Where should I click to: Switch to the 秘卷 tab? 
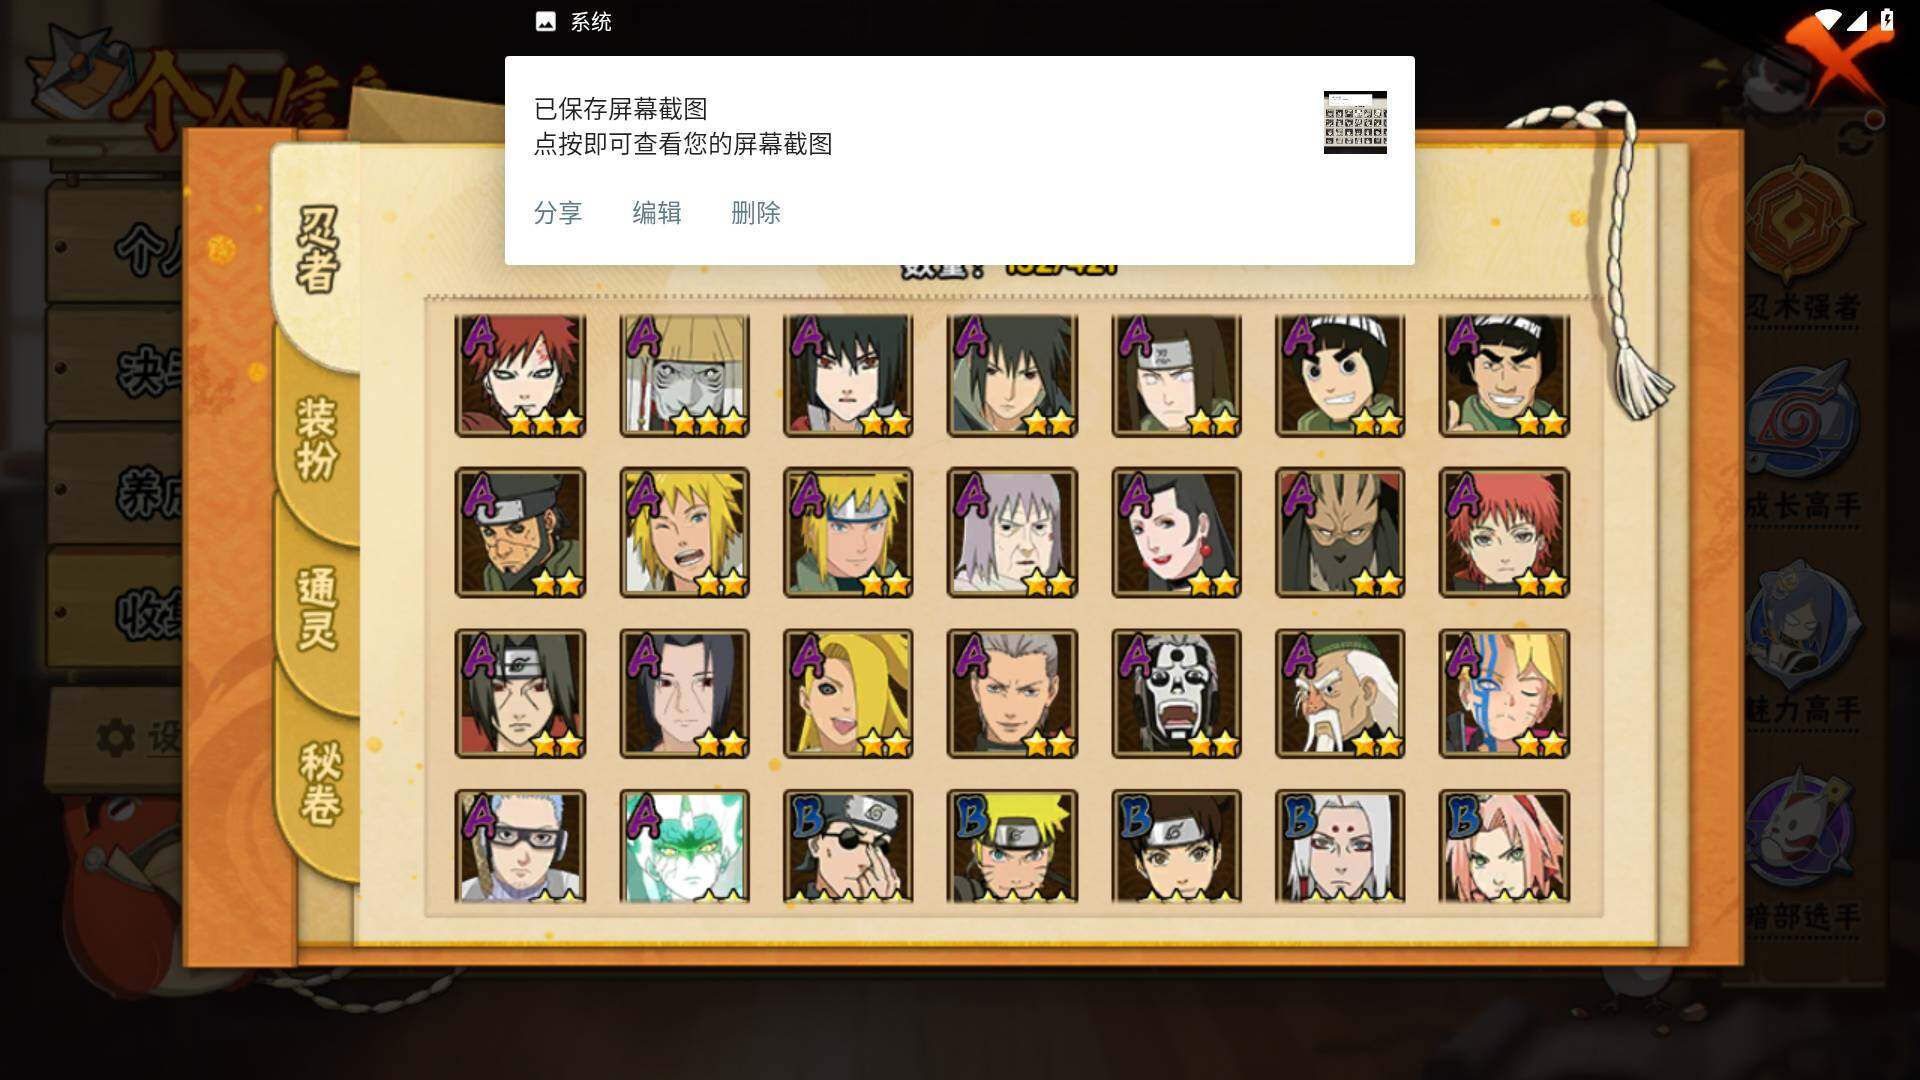click(320, 785)
